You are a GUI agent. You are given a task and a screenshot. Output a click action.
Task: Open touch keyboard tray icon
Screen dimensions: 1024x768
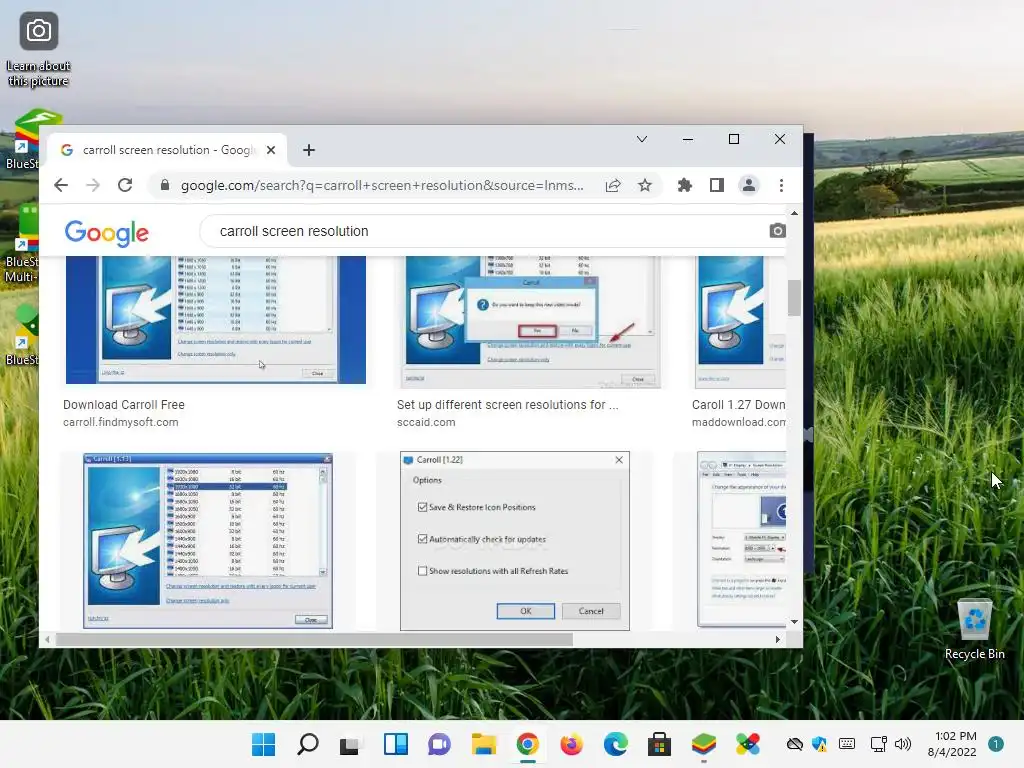coord(847,744)
